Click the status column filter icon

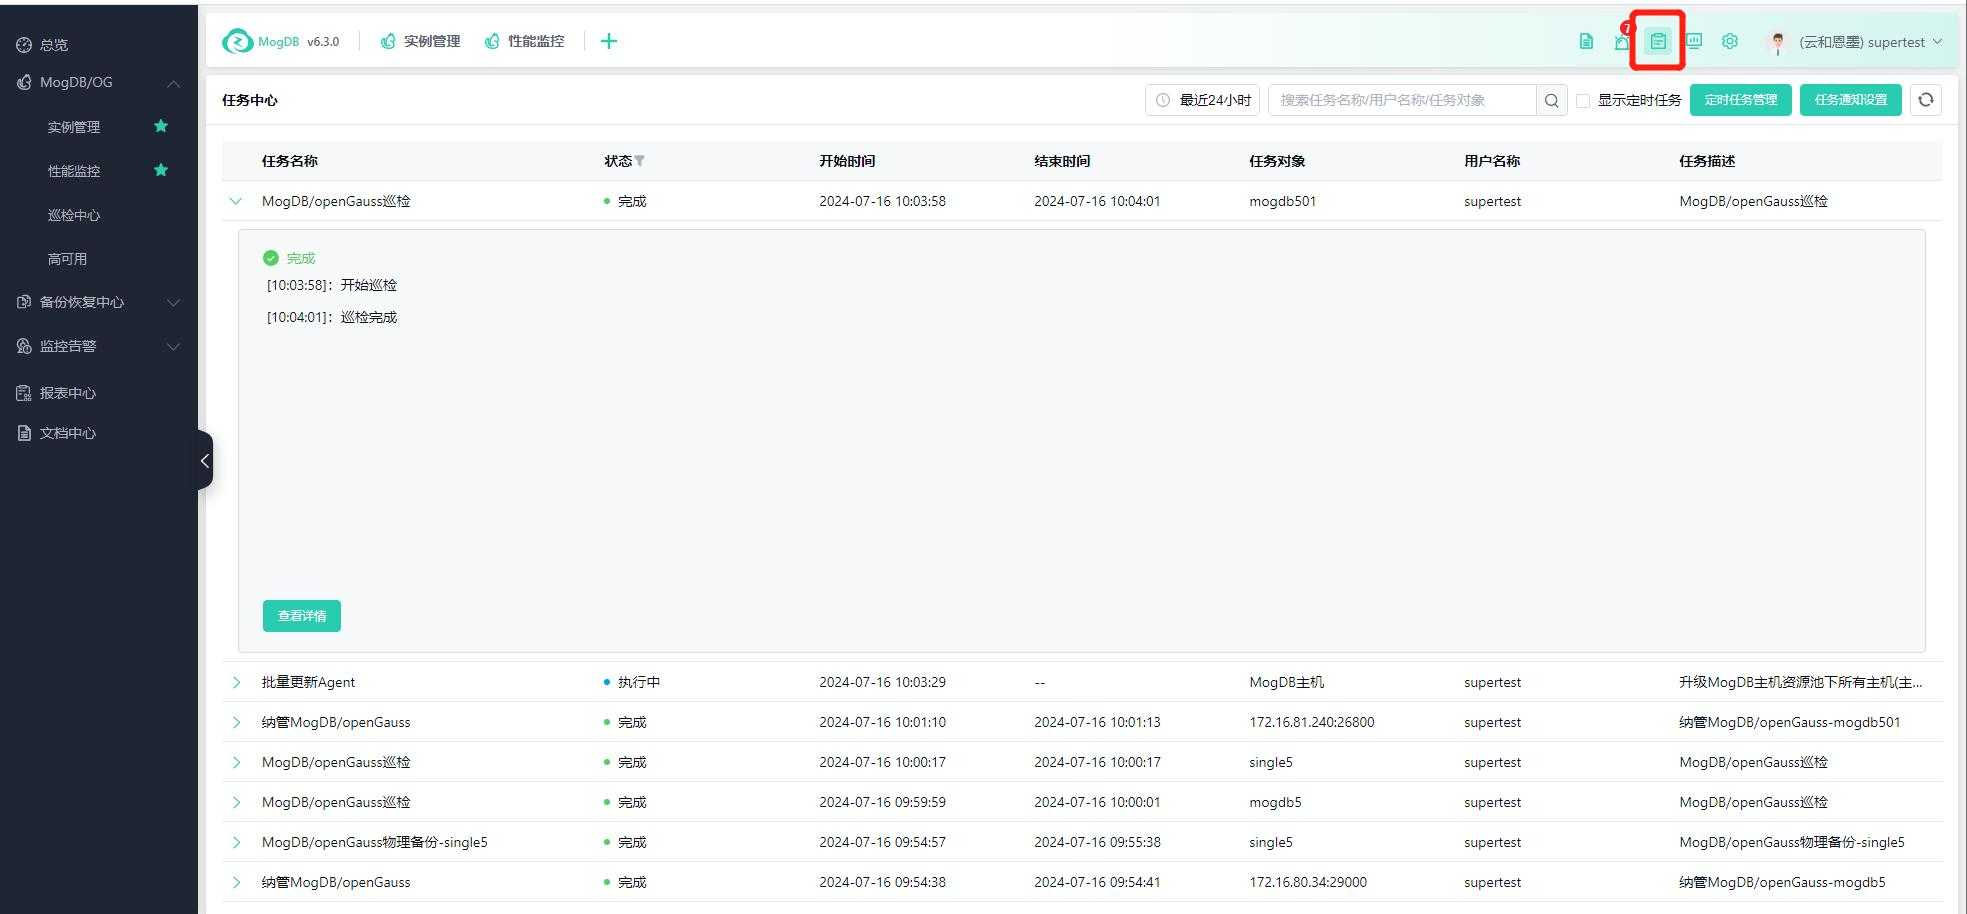[x=639, y=161]
